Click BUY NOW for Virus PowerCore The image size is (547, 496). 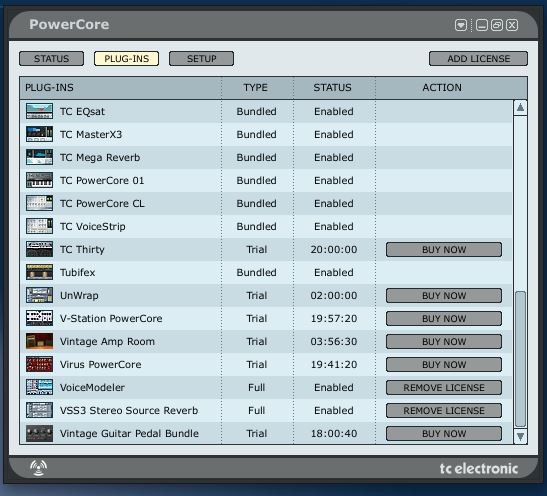point(444,365)
